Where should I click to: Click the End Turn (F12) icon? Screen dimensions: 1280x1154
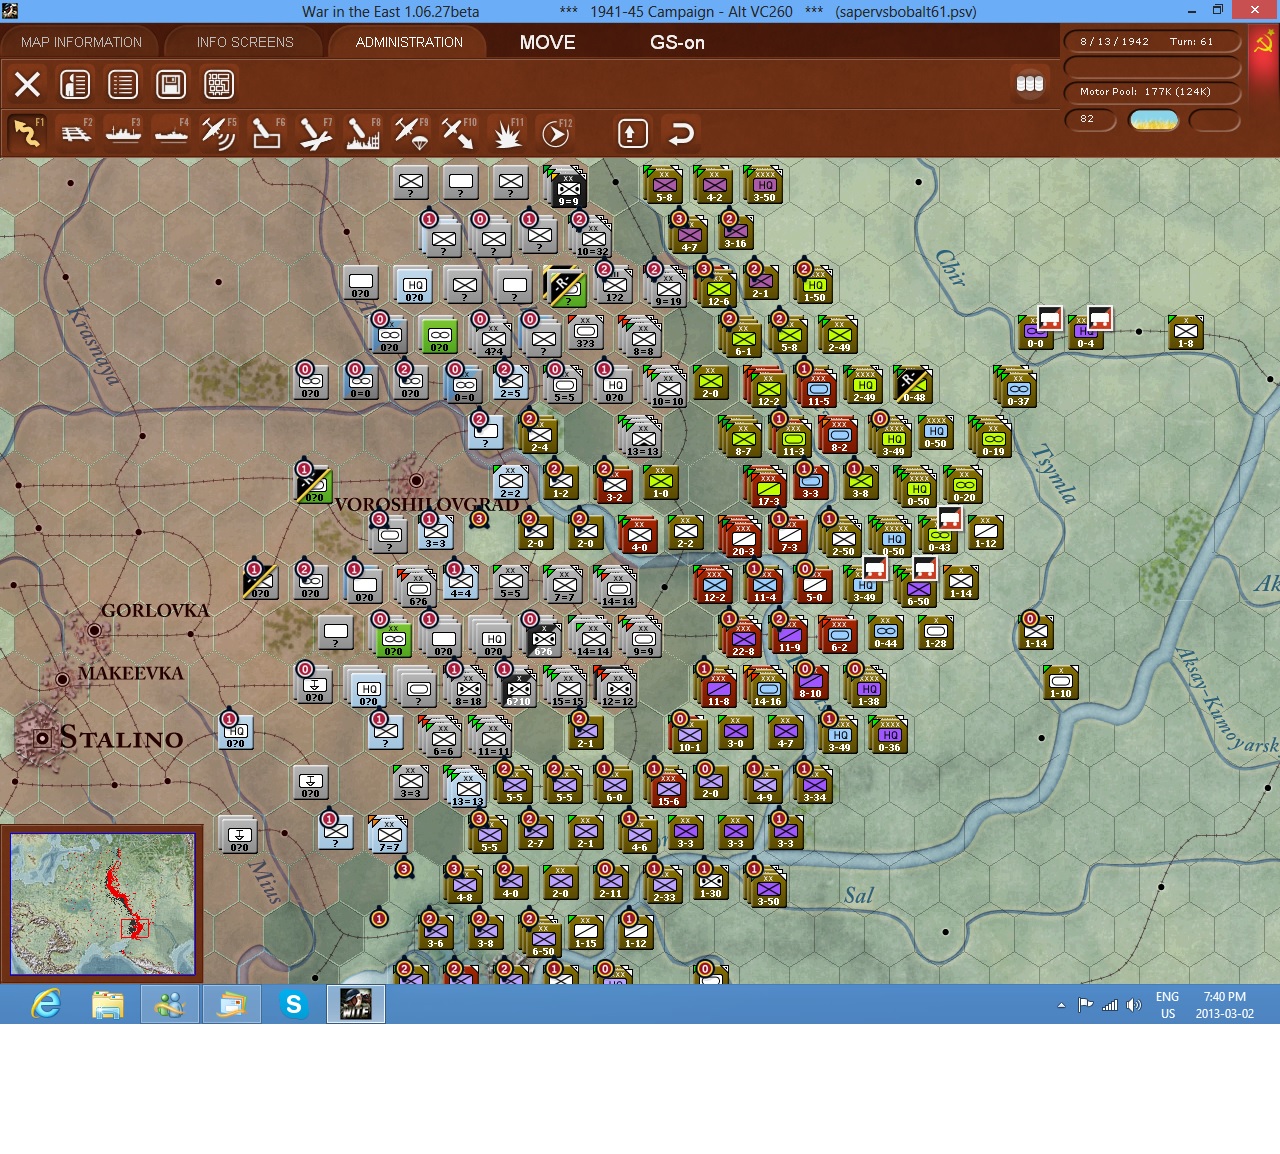click(x=555, y=133)
